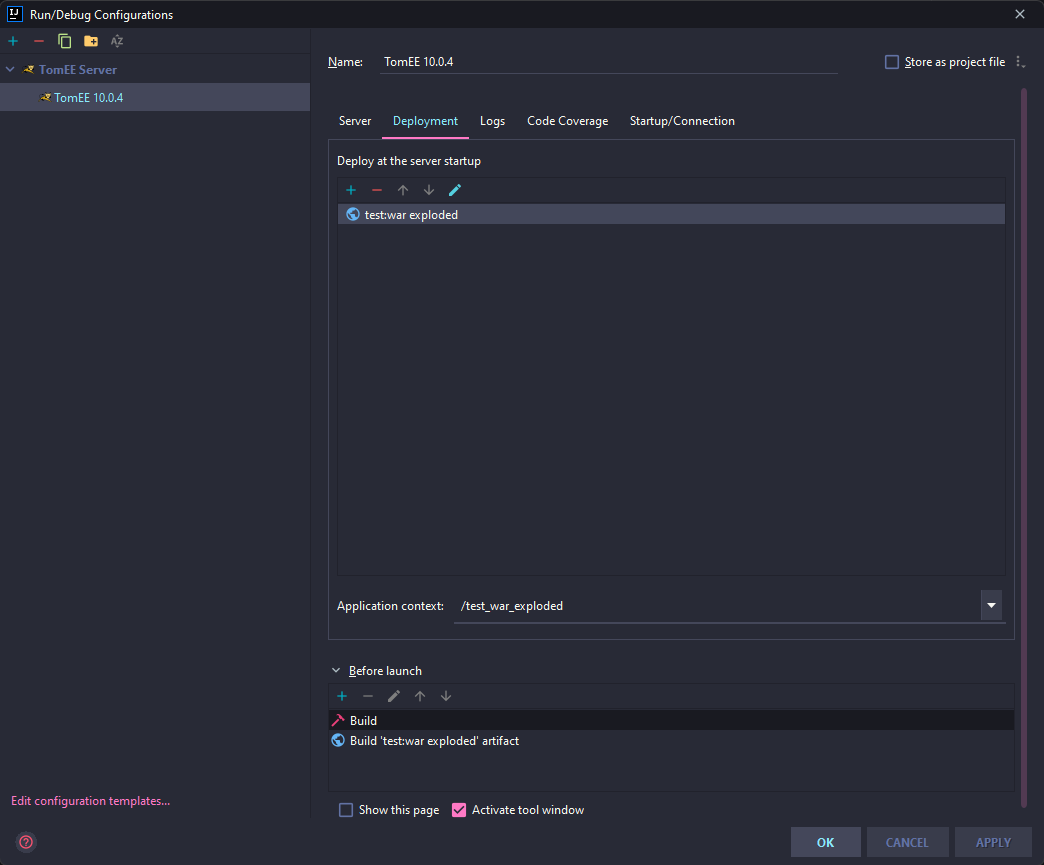Disable Activate tool window
Screen dimensions: 1044x865
coord(459,810)
